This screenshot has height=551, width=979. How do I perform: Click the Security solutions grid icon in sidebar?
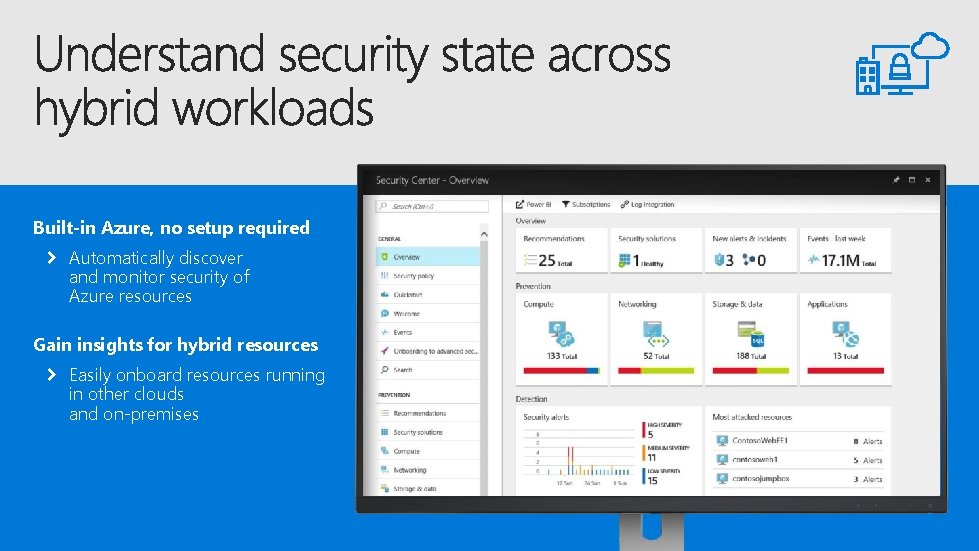coord(385,432)
